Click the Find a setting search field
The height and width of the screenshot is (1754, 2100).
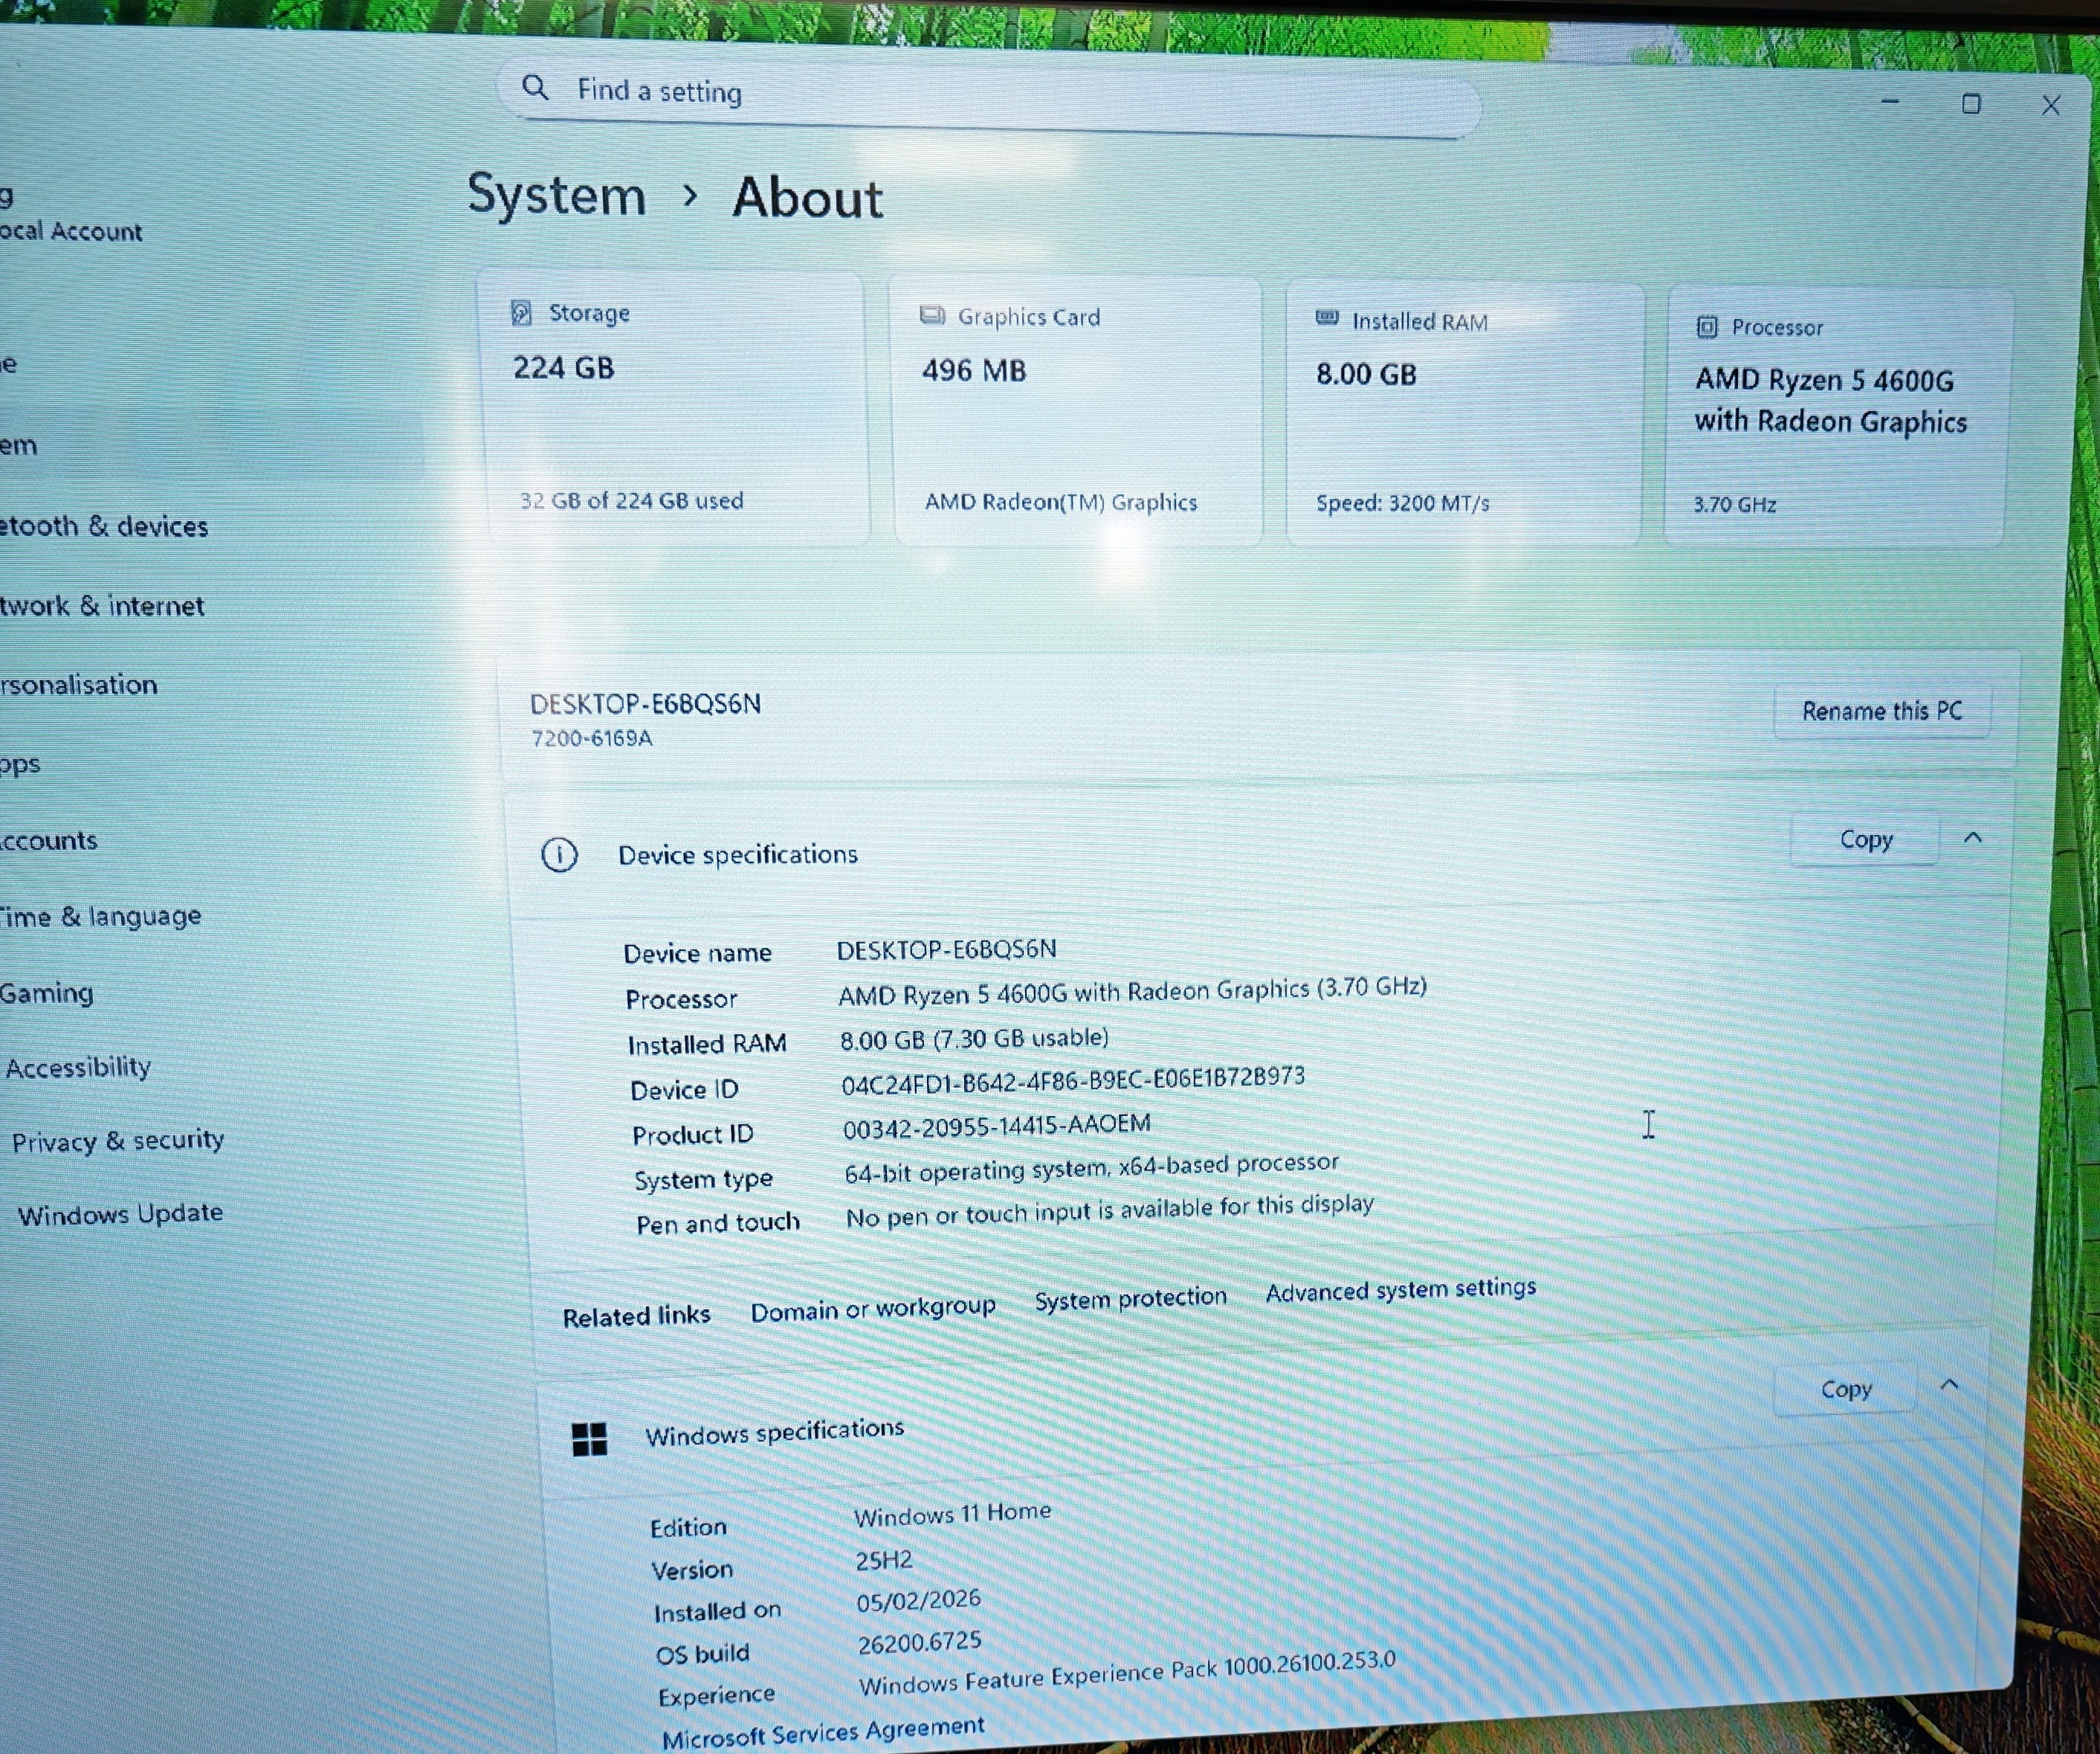click(x=988, y=93)
